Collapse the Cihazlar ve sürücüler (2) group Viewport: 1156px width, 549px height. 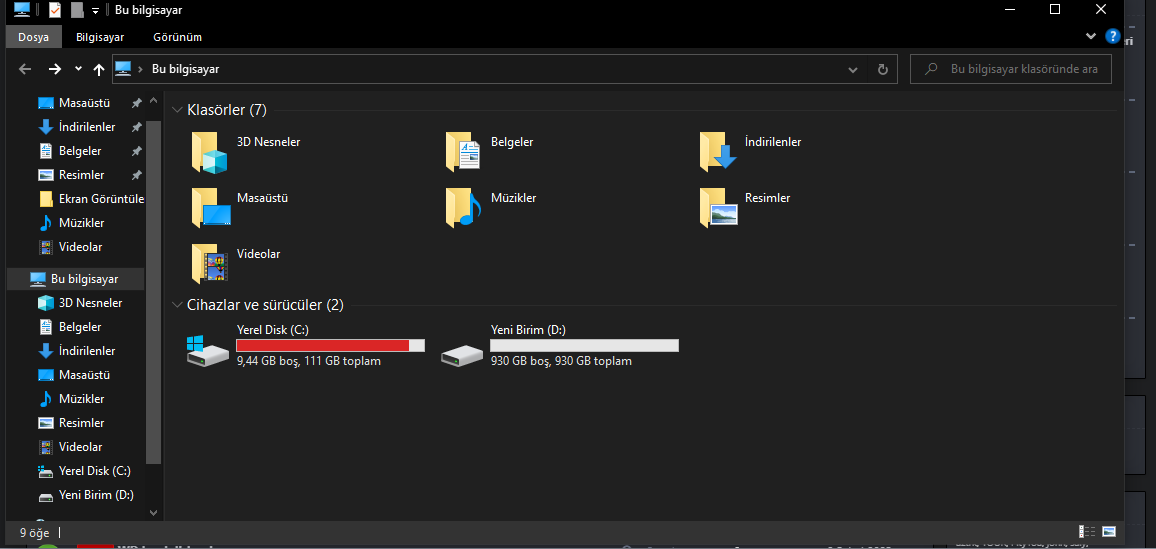click(x=177, y=305)
